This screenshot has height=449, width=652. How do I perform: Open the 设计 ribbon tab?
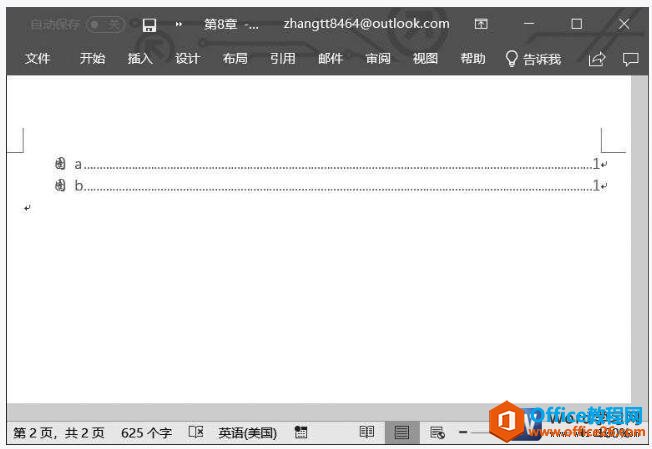coord(188,58)
